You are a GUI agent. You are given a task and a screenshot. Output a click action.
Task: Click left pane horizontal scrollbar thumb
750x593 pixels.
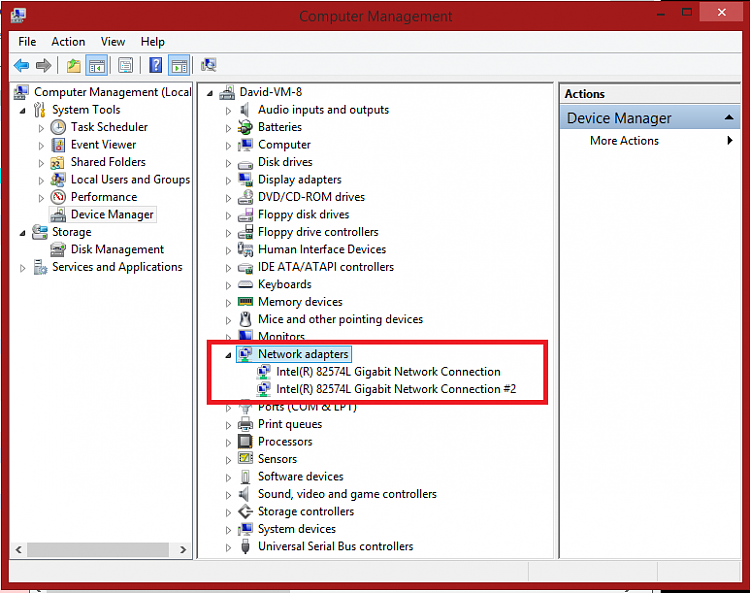click(98, 549)
